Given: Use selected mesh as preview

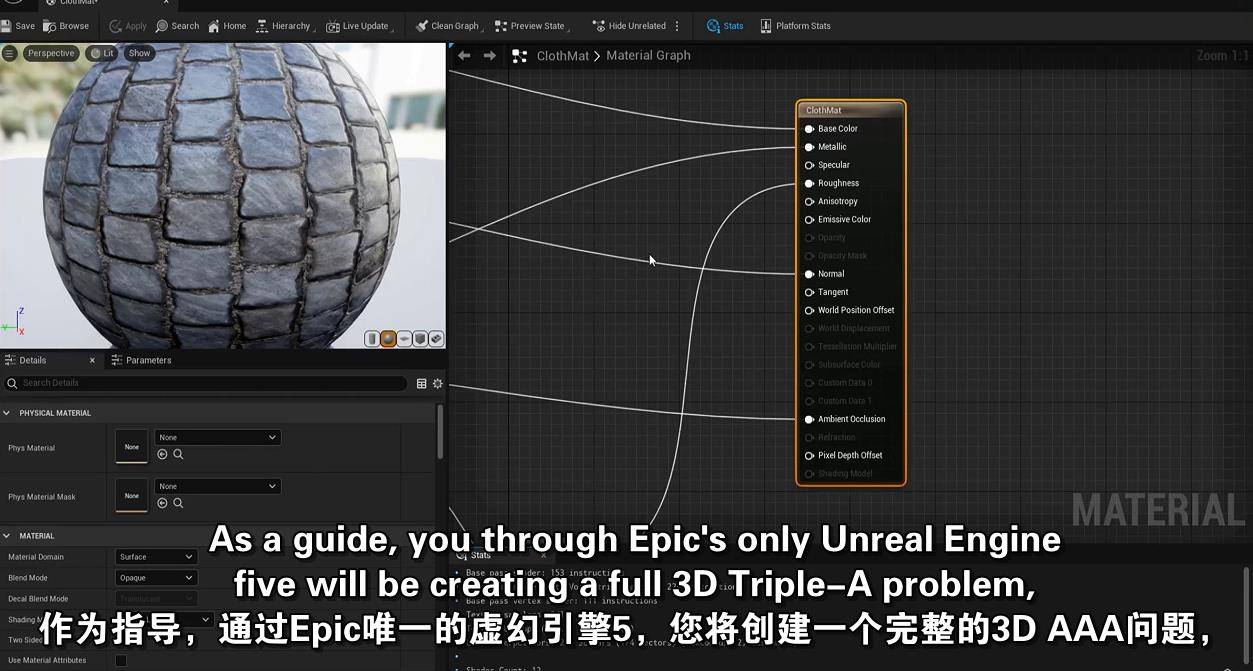Looking at the screenshot, I should (x=436, y=339).
